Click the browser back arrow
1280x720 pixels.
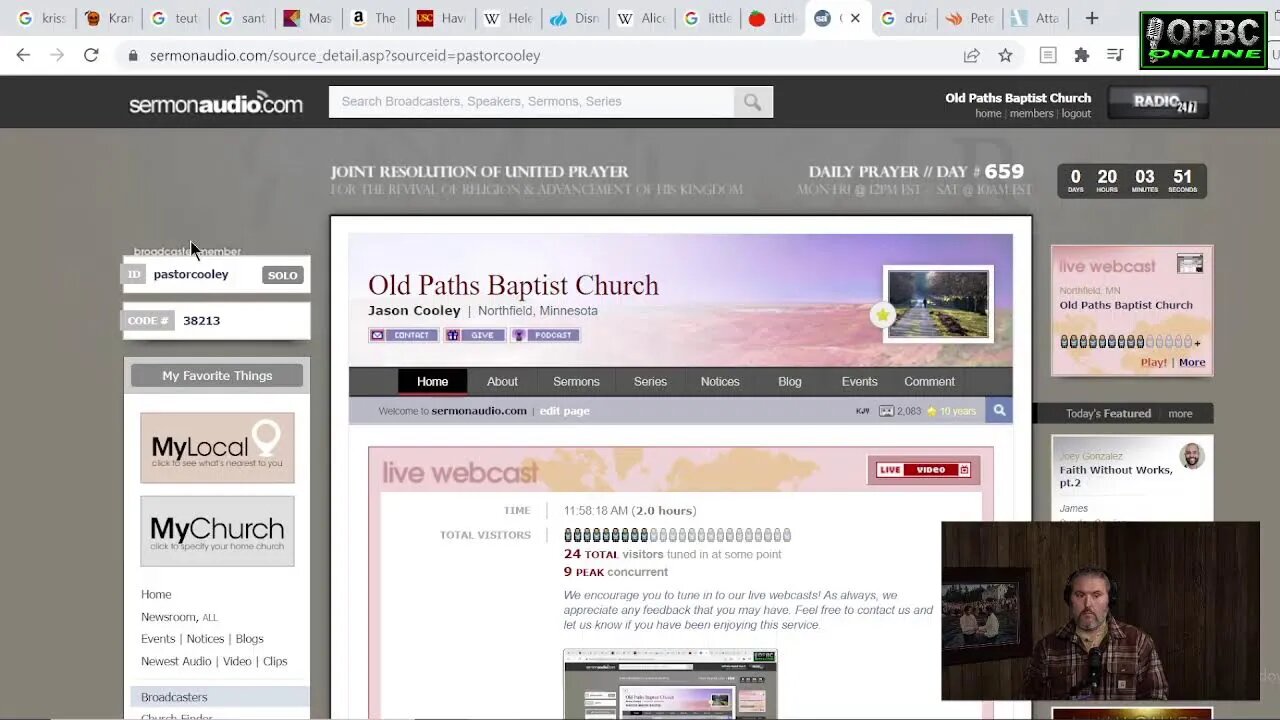point(23,55)
